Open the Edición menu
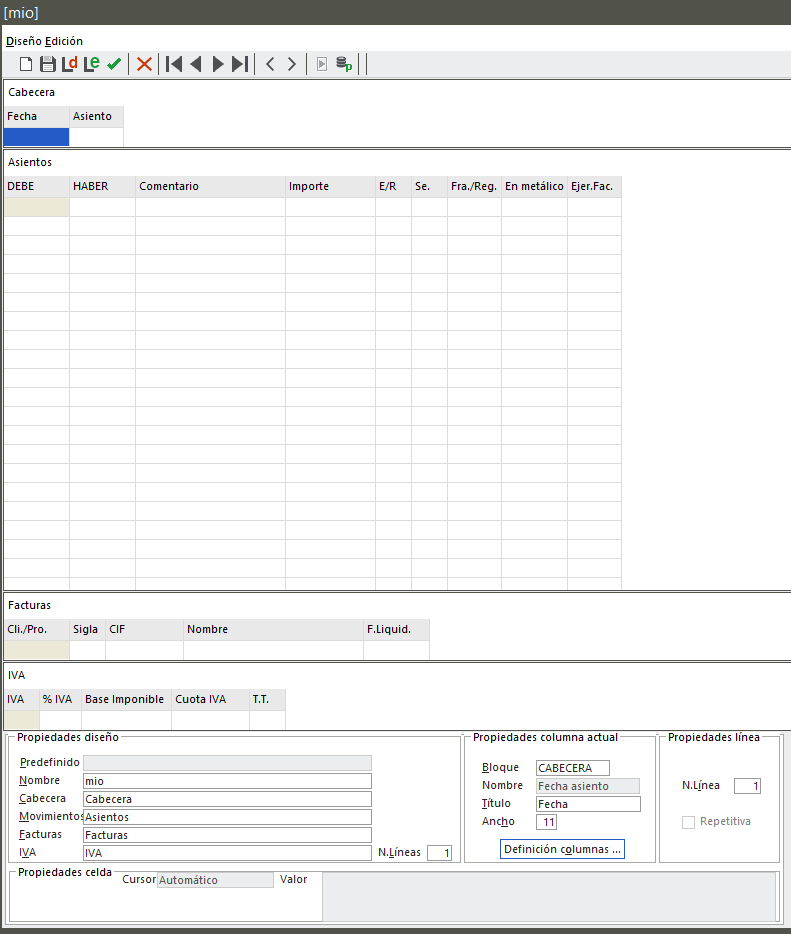This screenshot has height=934, width=791. click(x=64, y=41)
